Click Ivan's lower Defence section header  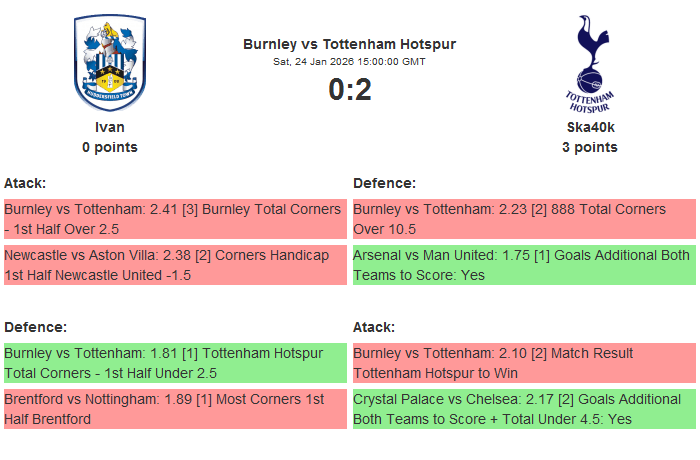coord(35,327)
